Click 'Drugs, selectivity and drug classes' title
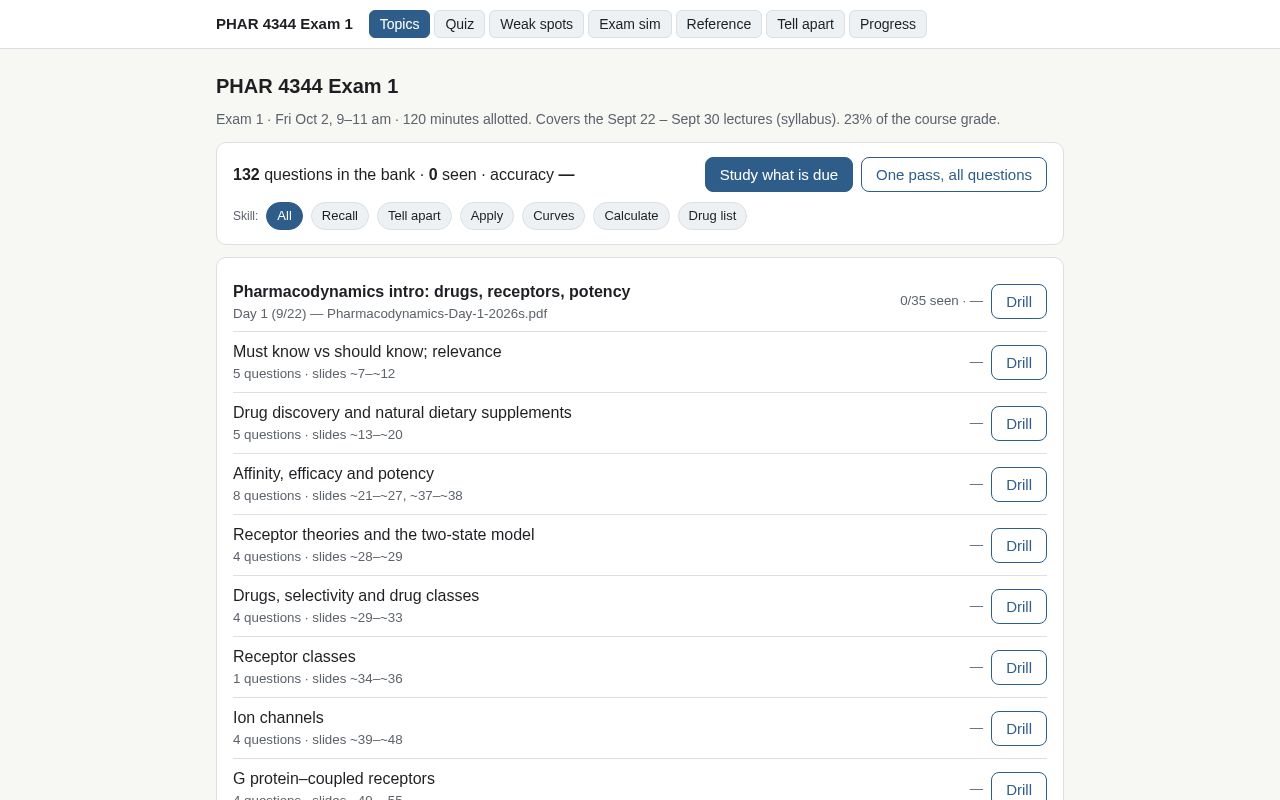Screen dimensions: 1280x800 [x=356, y=596]
